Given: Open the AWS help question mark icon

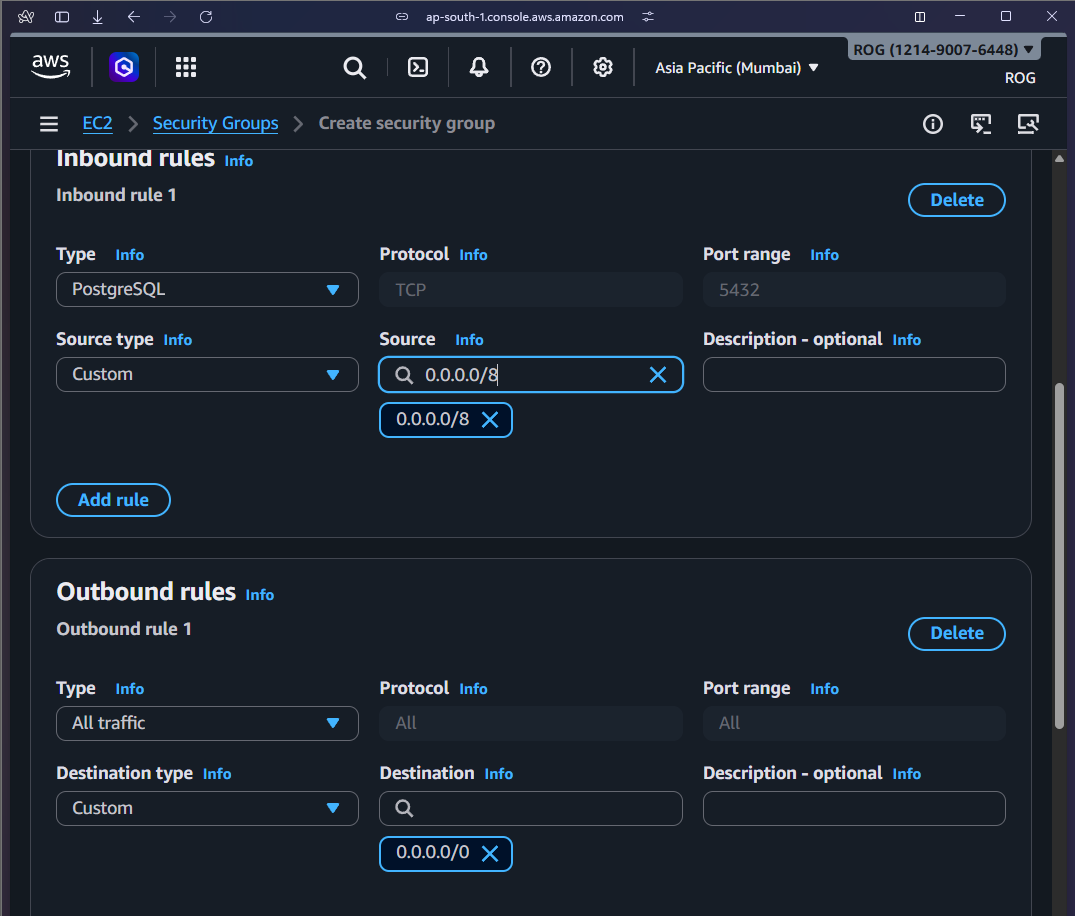Looking at the screenshot, I should [541, 67].
